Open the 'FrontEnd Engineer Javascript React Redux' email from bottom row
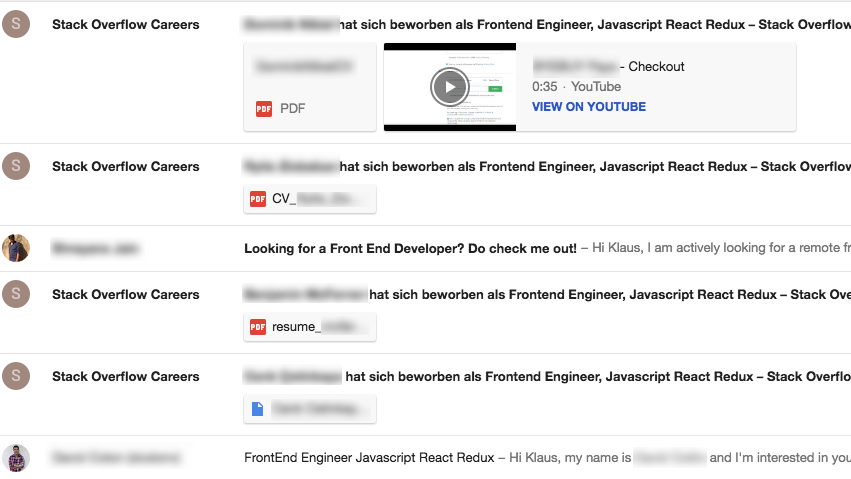Image resolution: width=851 pixels, height=479 pixels. point(369,458)
